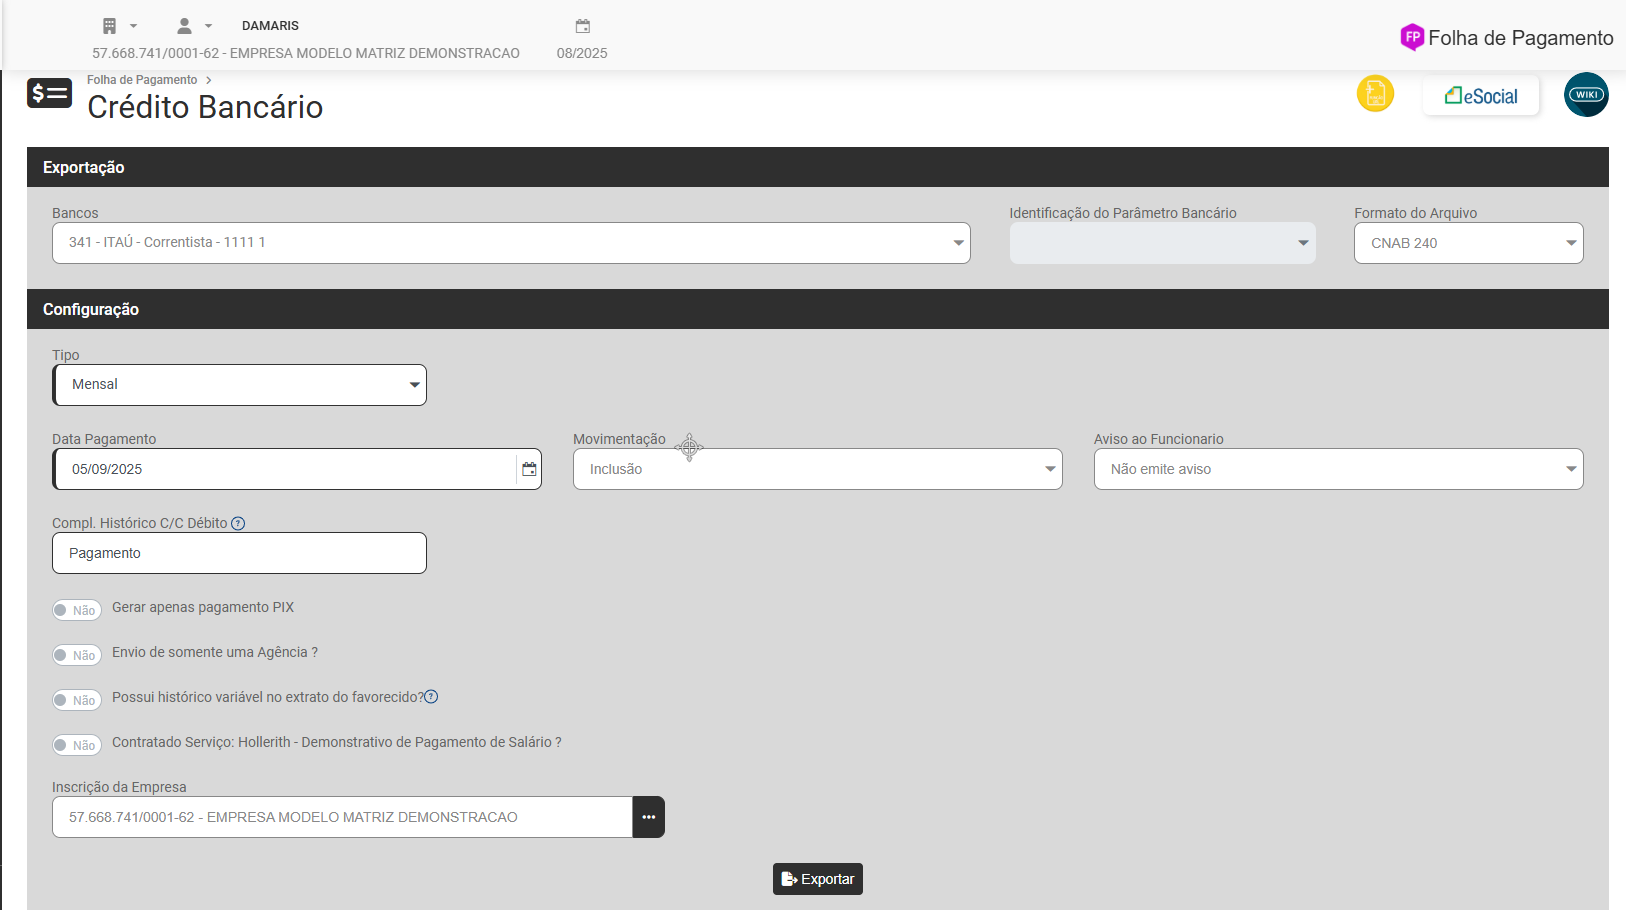
Task: Toggle Gerar apenas pagamento PIX switch
Action: click(x=77, y=610)
